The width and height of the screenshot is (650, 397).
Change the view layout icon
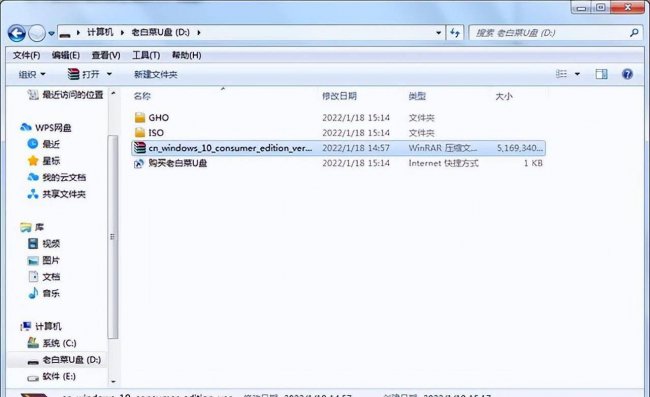561,74
